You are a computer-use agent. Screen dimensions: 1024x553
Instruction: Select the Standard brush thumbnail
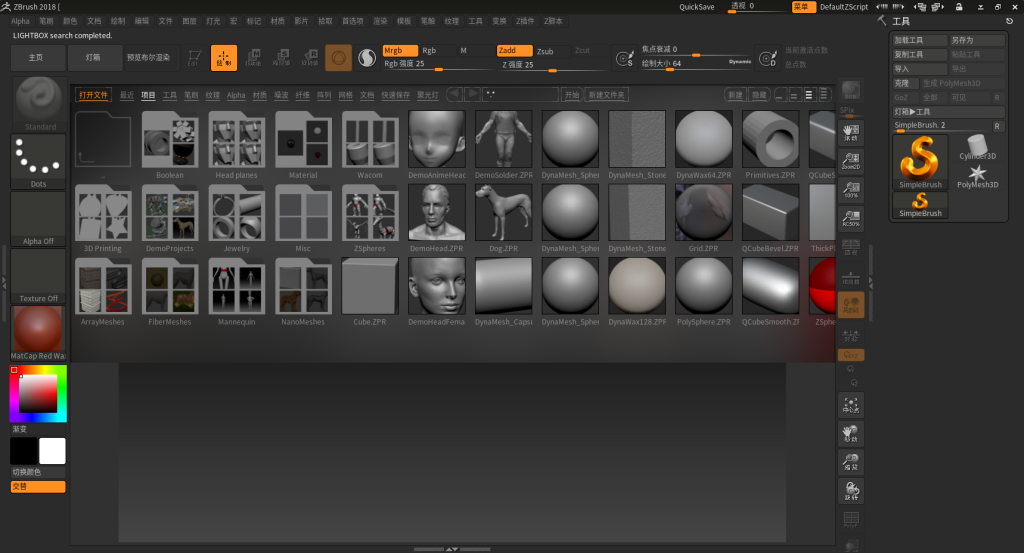[x=40, y=101]
